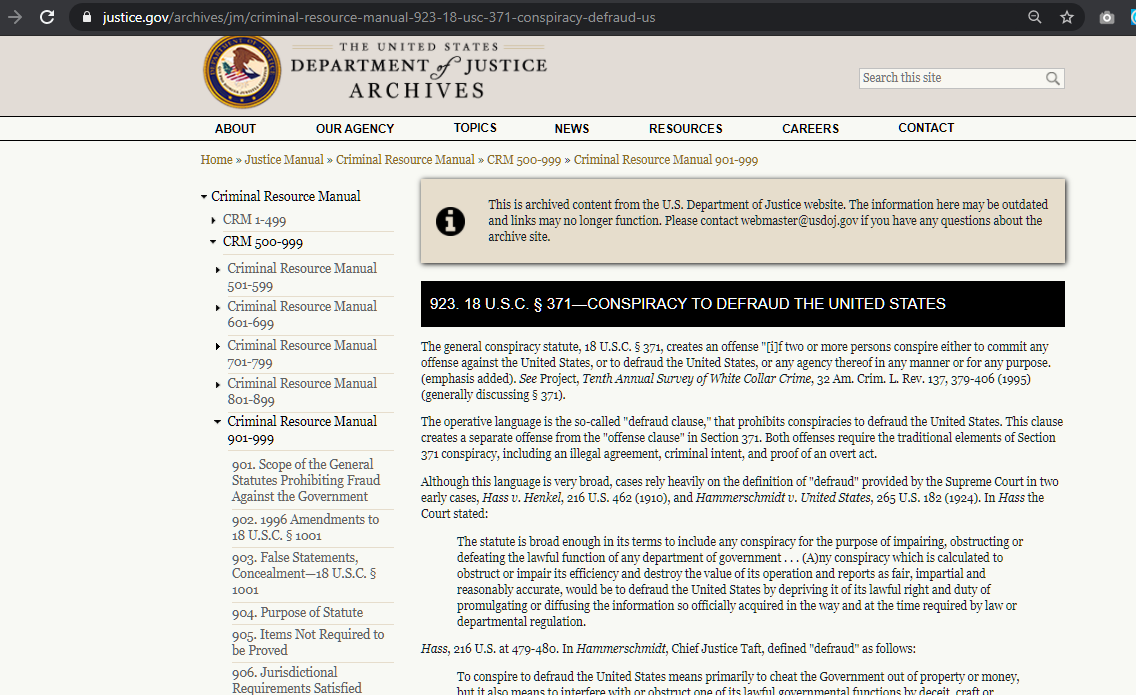Click the 'Hass v. Henkel' case name
The image size is (1136, 695).
[522, 498]
